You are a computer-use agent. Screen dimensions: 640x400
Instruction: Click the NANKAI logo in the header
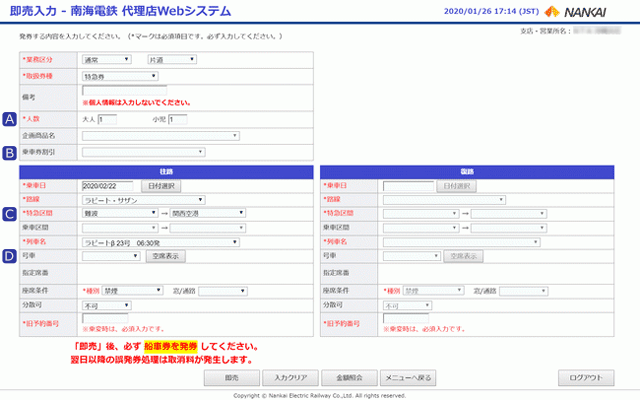click(x=576, y=12)
